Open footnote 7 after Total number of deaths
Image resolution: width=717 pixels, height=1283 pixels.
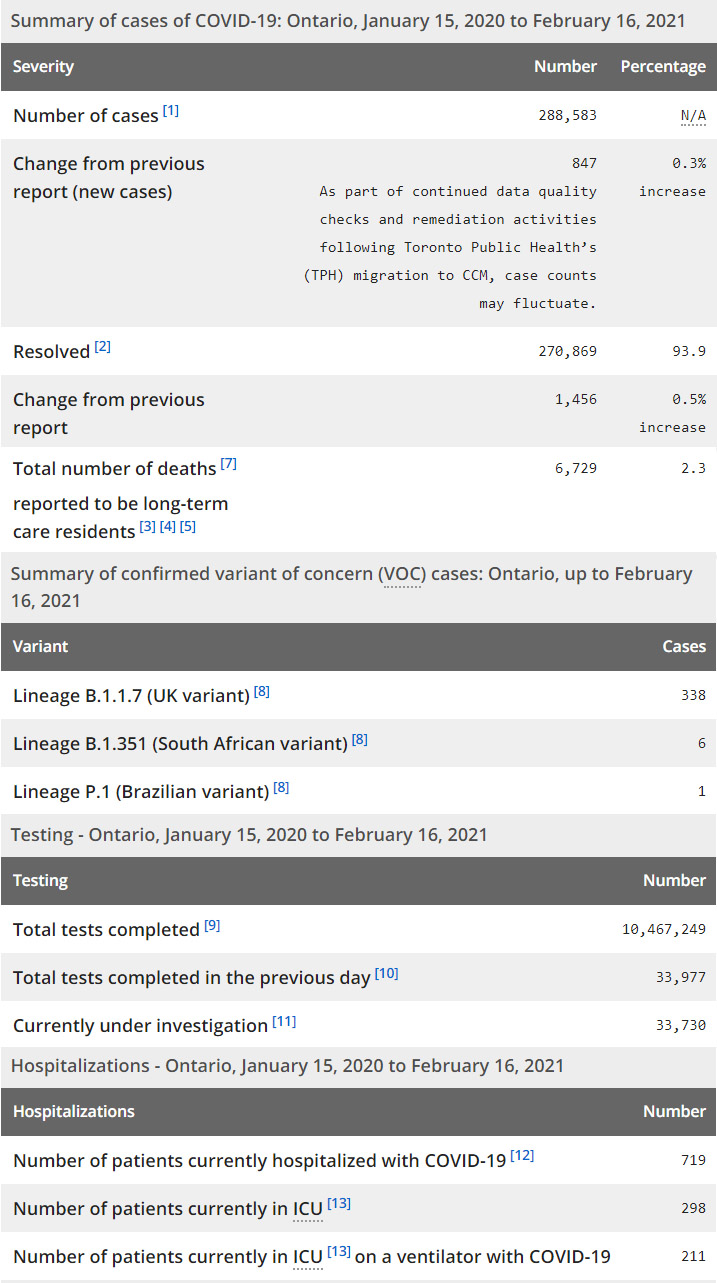(229, 464)
